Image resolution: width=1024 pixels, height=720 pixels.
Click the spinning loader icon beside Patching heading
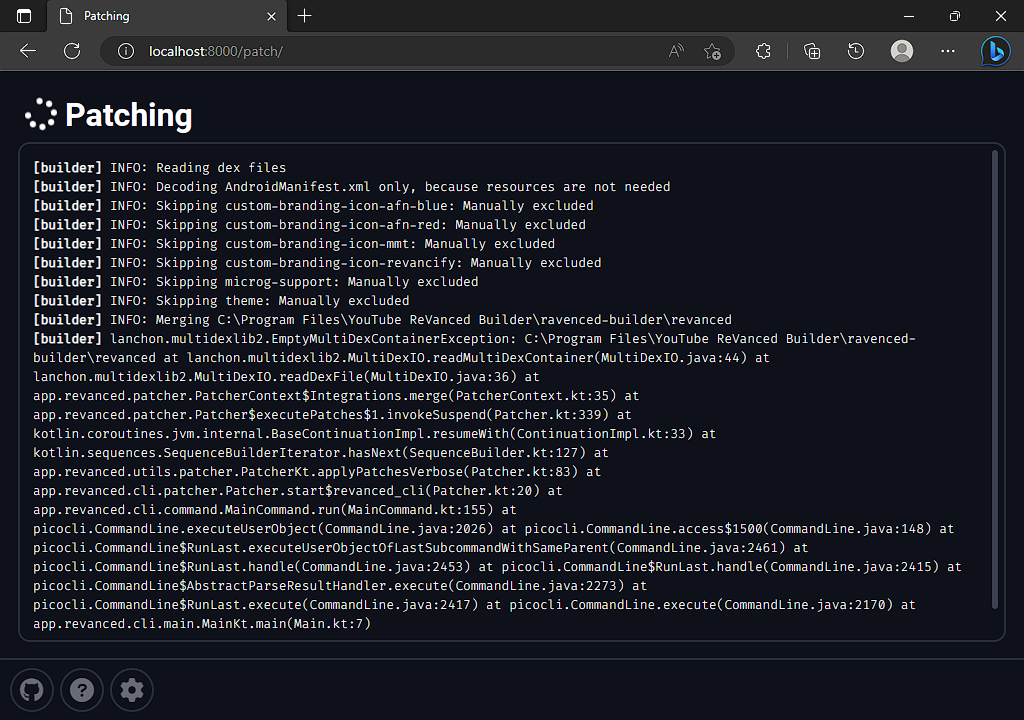coord(40,115)
